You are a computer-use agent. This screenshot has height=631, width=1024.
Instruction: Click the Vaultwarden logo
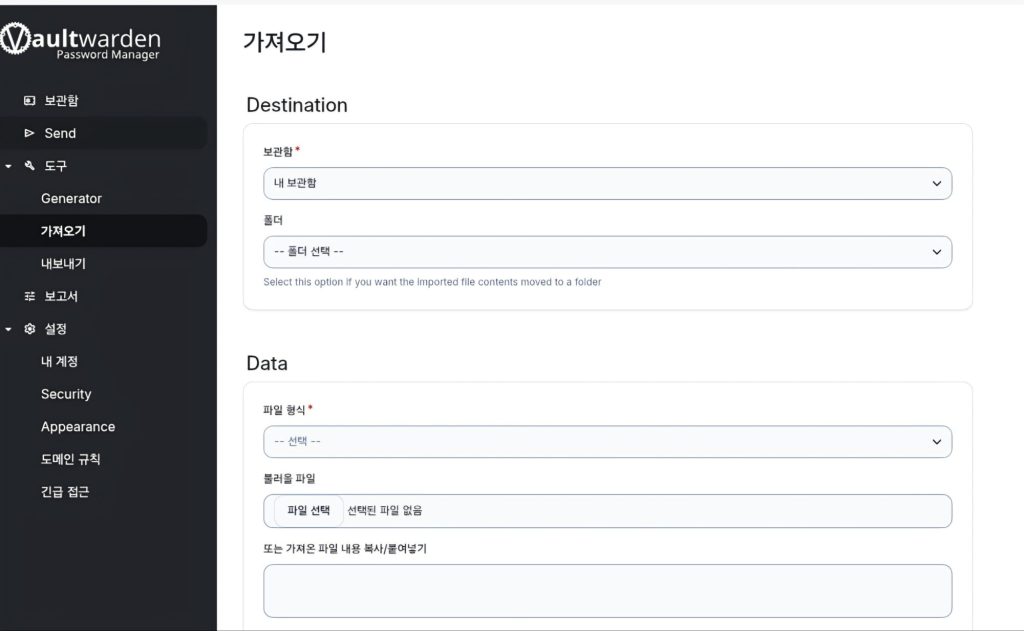coord(80,41)
